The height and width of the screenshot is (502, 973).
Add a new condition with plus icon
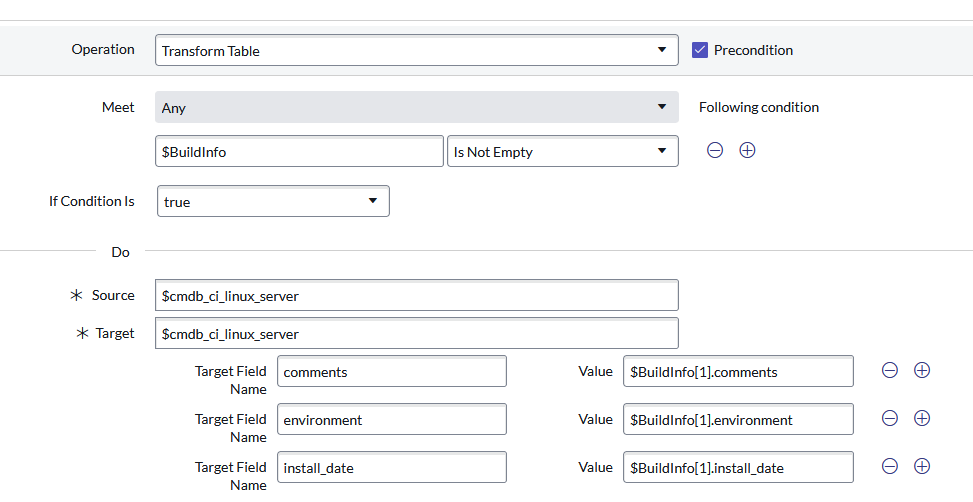[747, 151]
